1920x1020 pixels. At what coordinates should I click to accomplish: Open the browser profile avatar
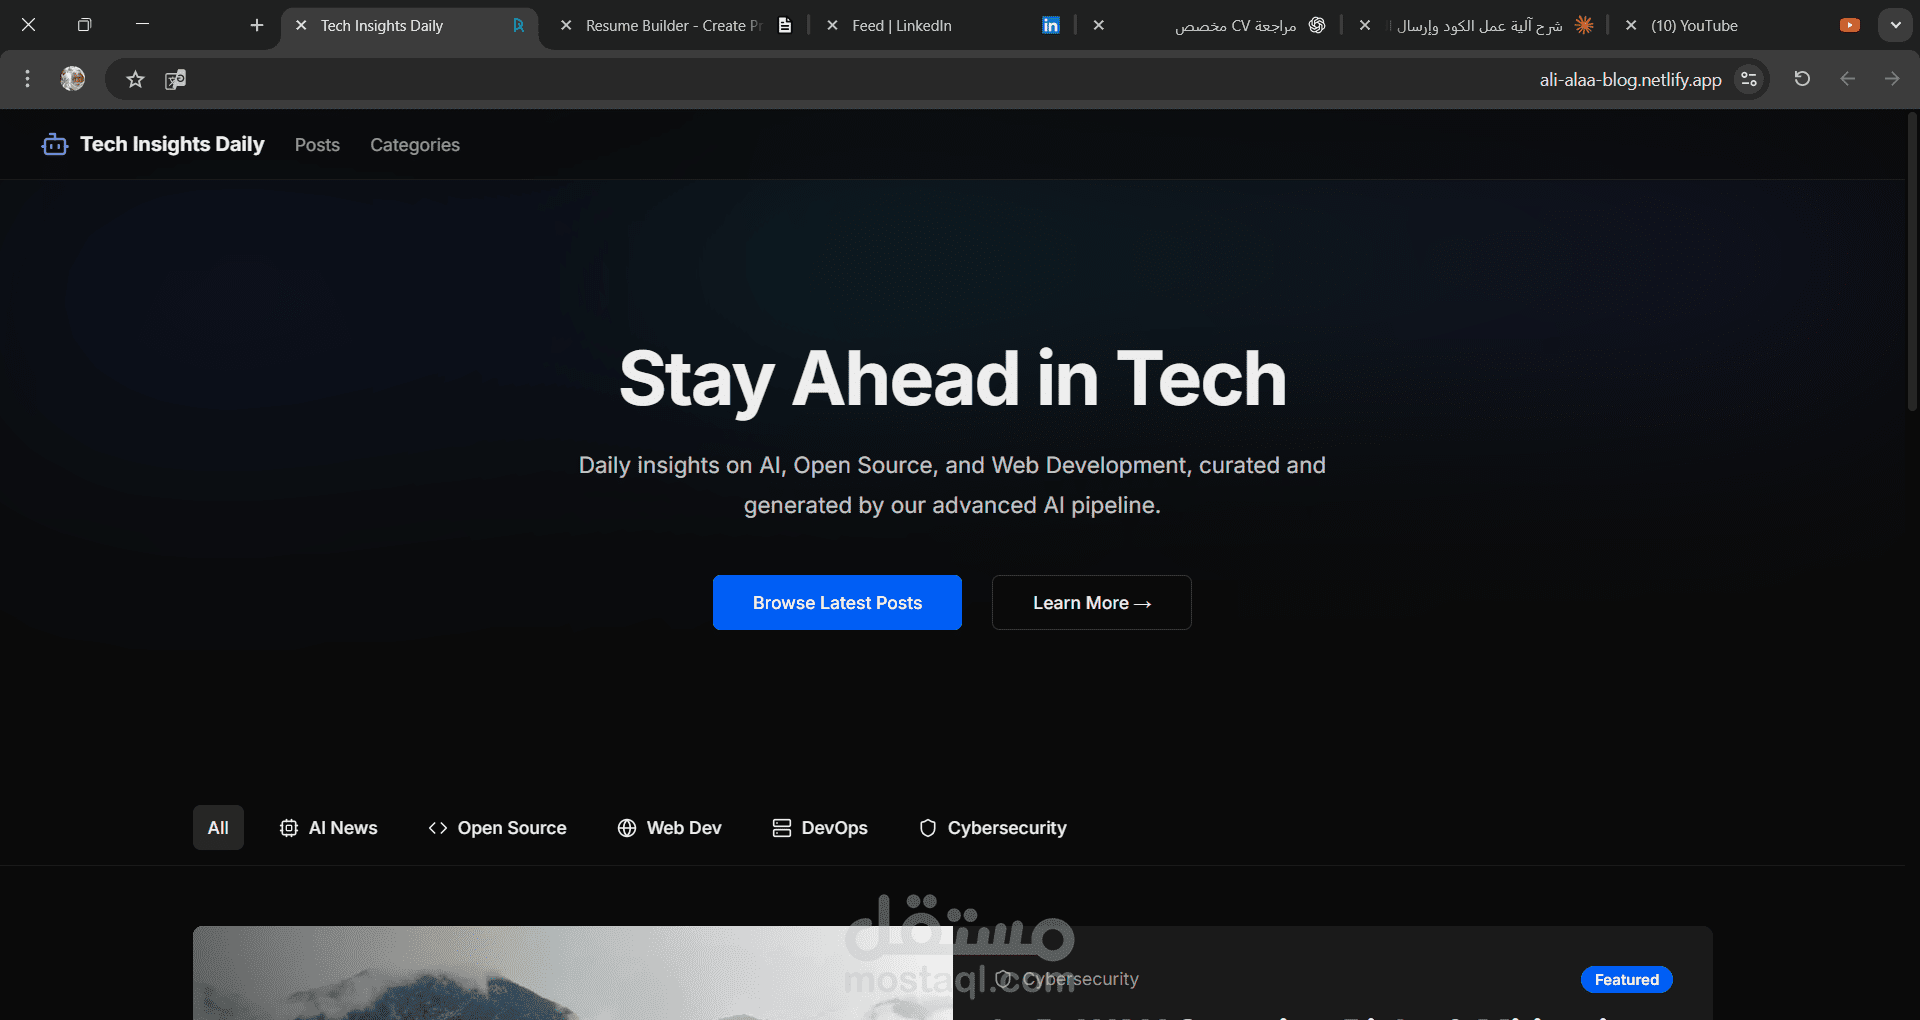click(x=73, y=79)
